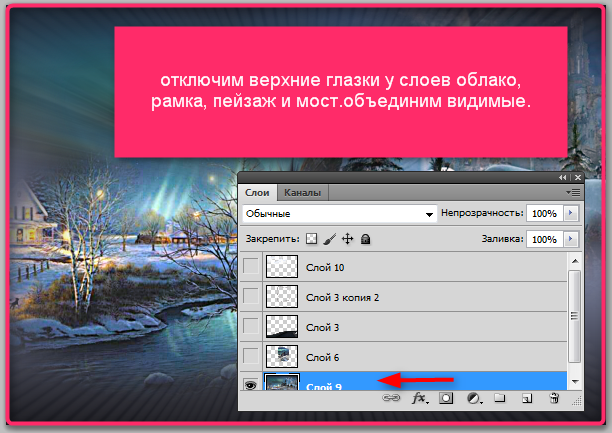Show Слой 3 visibility box

[x=251, y=326]
